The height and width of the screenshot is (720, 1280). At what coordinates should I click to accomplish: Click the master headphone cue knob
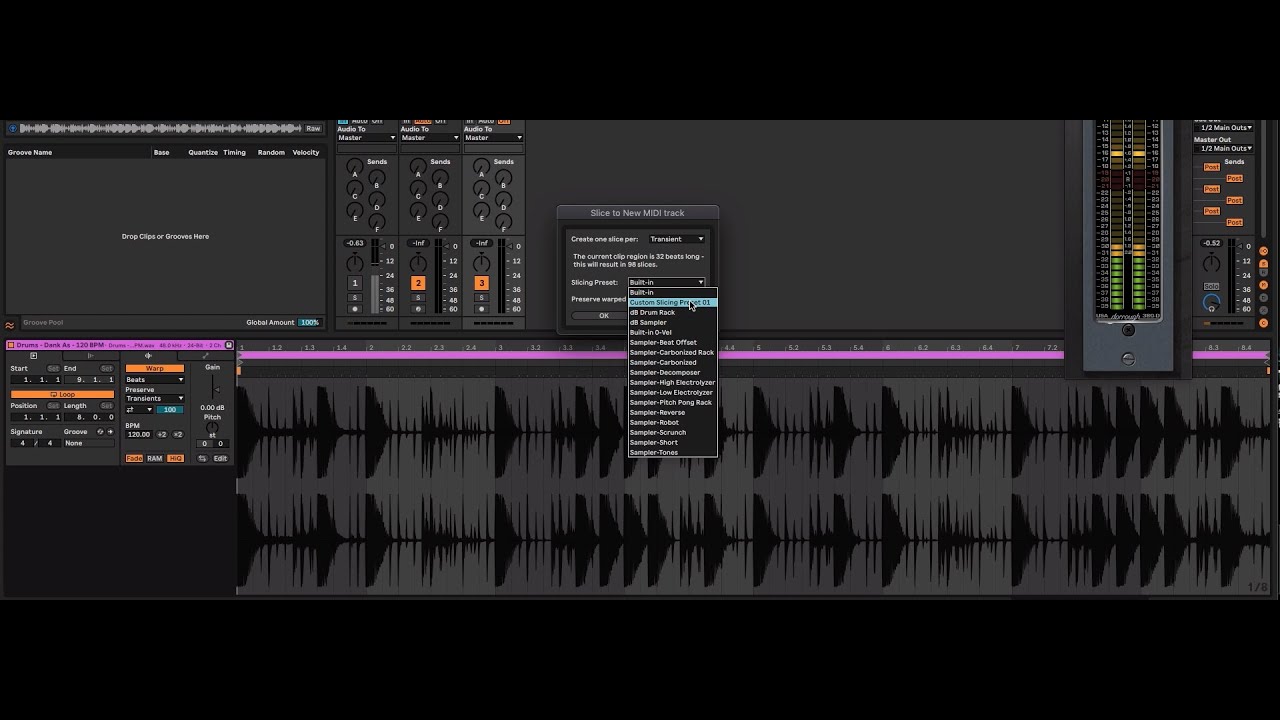point(1211,302)
